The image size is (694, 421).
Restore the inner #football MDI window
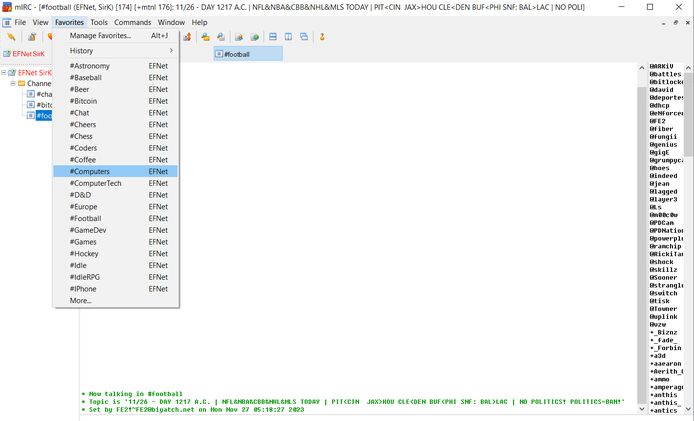[x=675, y=23]
